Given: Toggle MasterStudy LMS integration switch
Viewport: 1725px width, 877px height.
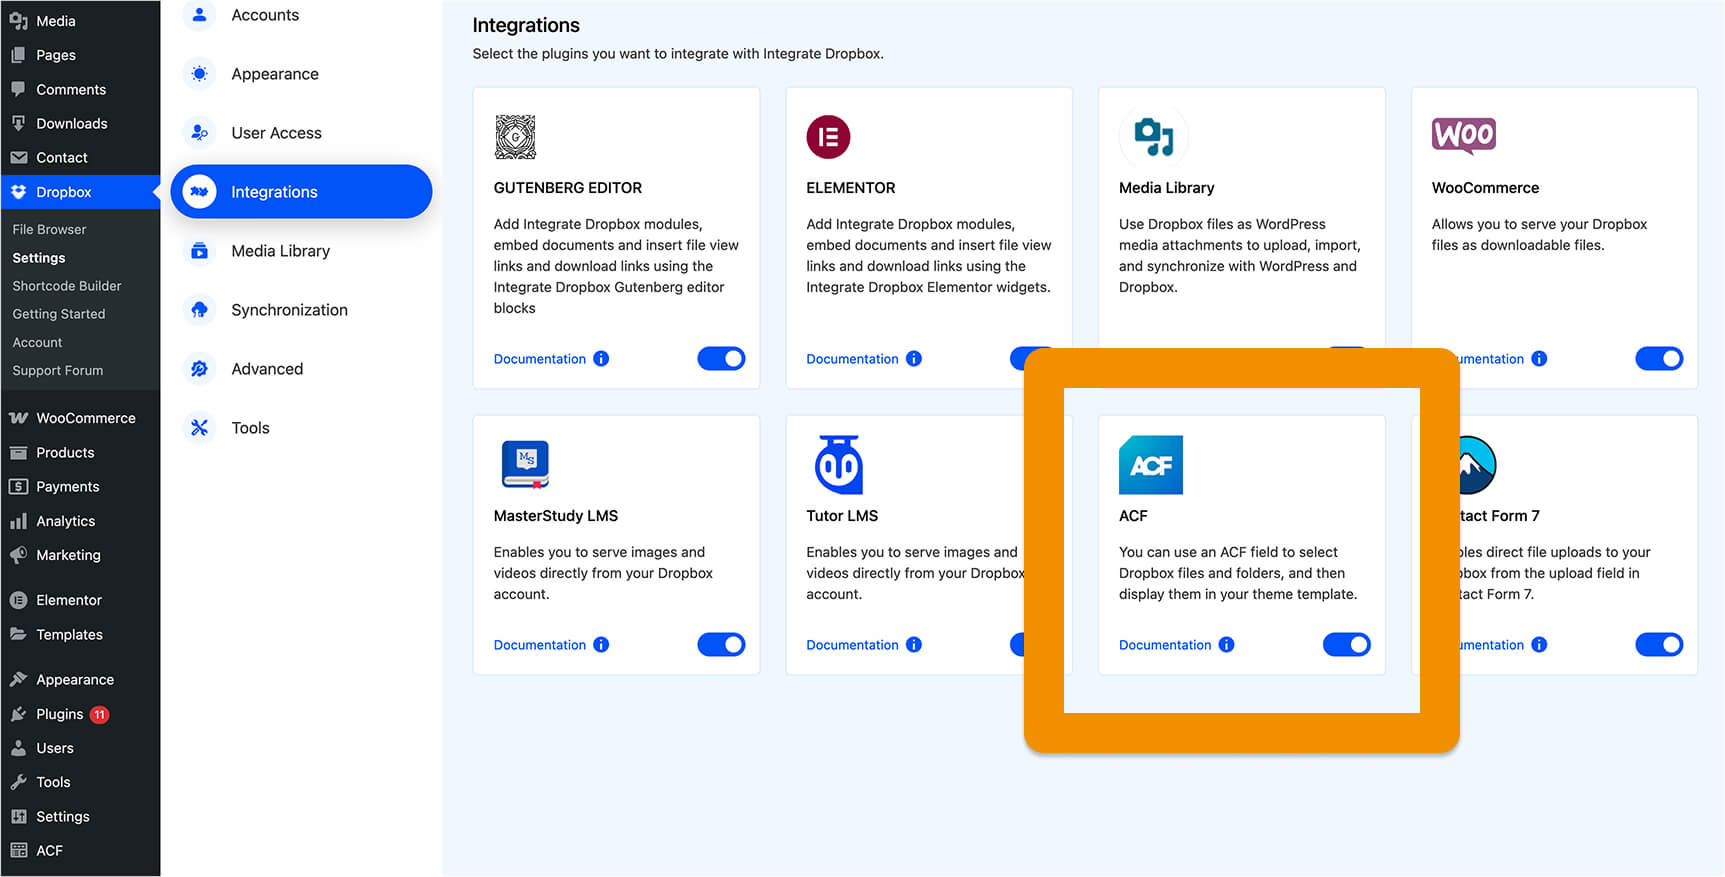Looking at the screenshot, I should point(721,644).
